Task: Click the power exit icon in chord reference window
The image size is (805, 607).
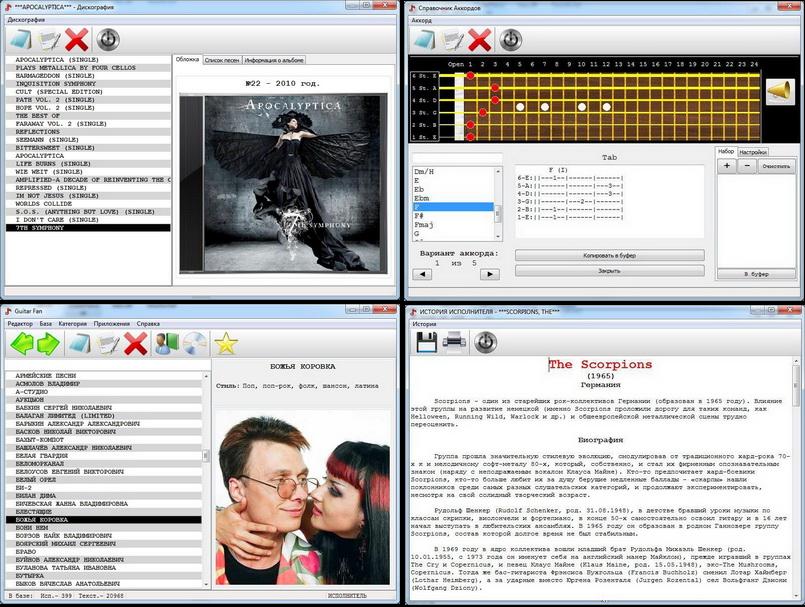Action: (511, 40)
